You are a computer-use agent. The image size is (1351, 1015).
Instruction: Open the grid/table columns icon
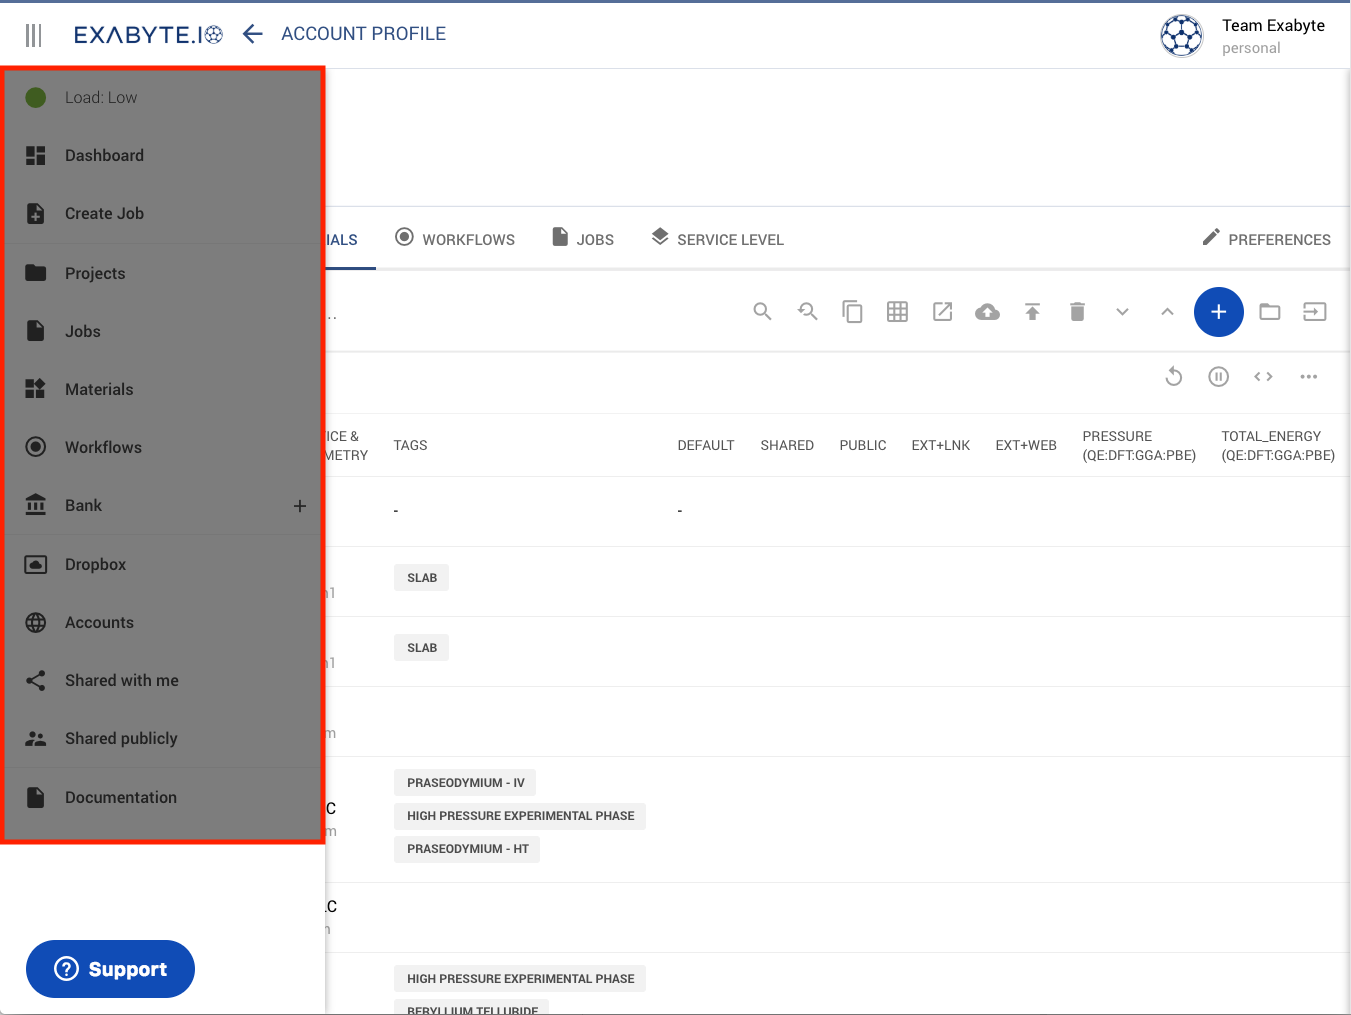[x=897, y=312]
